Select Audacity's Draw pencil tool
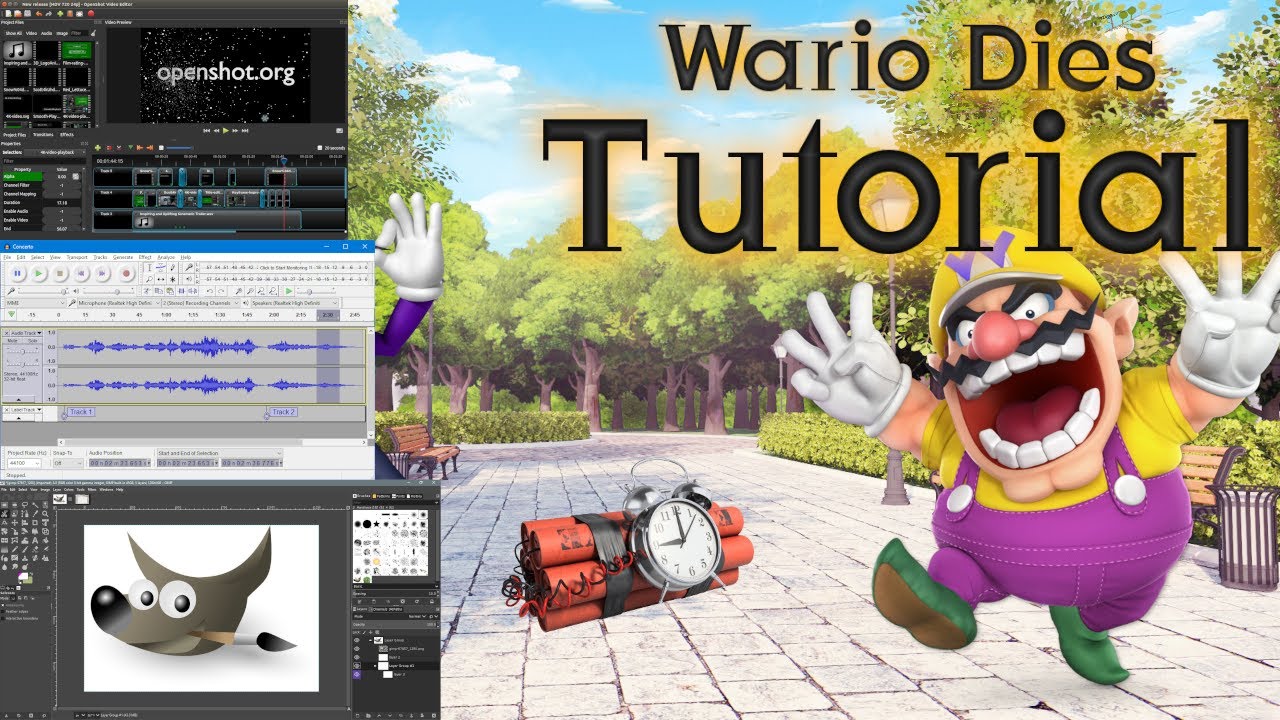This screenshot has width=1280, height=720. pos(173,268)
